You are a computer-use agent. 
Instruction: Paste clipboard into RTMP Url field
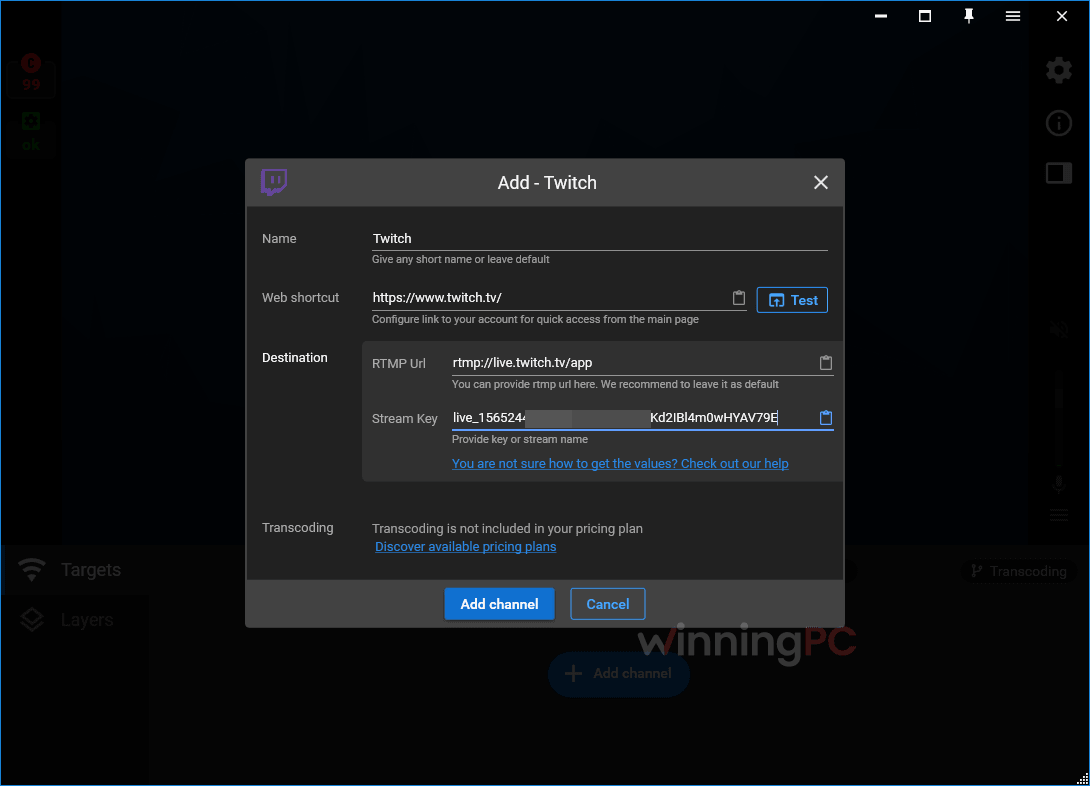coord(825,363)
